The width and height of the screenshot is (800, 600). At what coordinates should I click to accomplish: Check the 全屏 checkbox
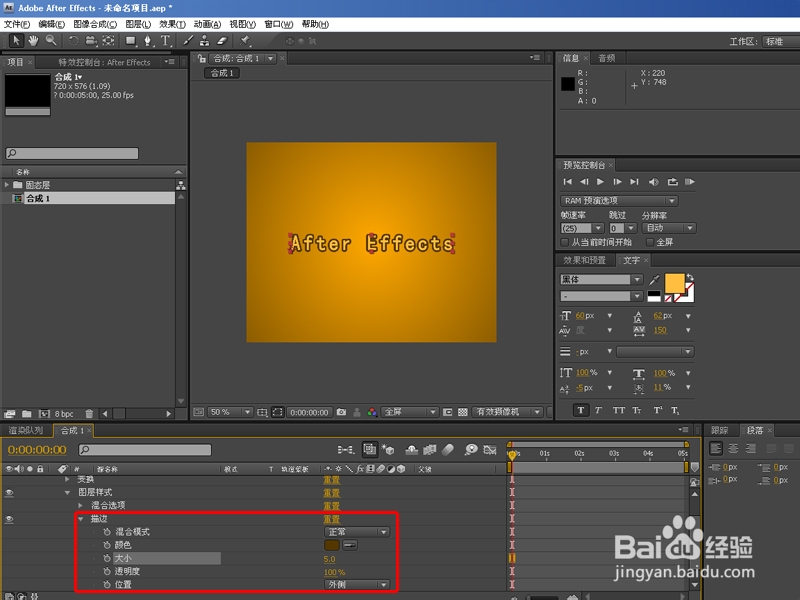(649, 242)
